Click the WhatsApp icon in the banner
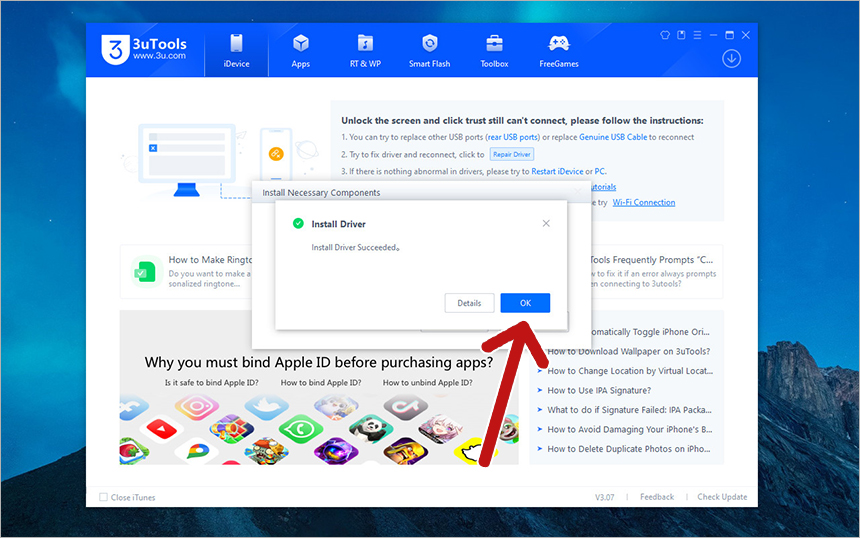 pos(301,429)
